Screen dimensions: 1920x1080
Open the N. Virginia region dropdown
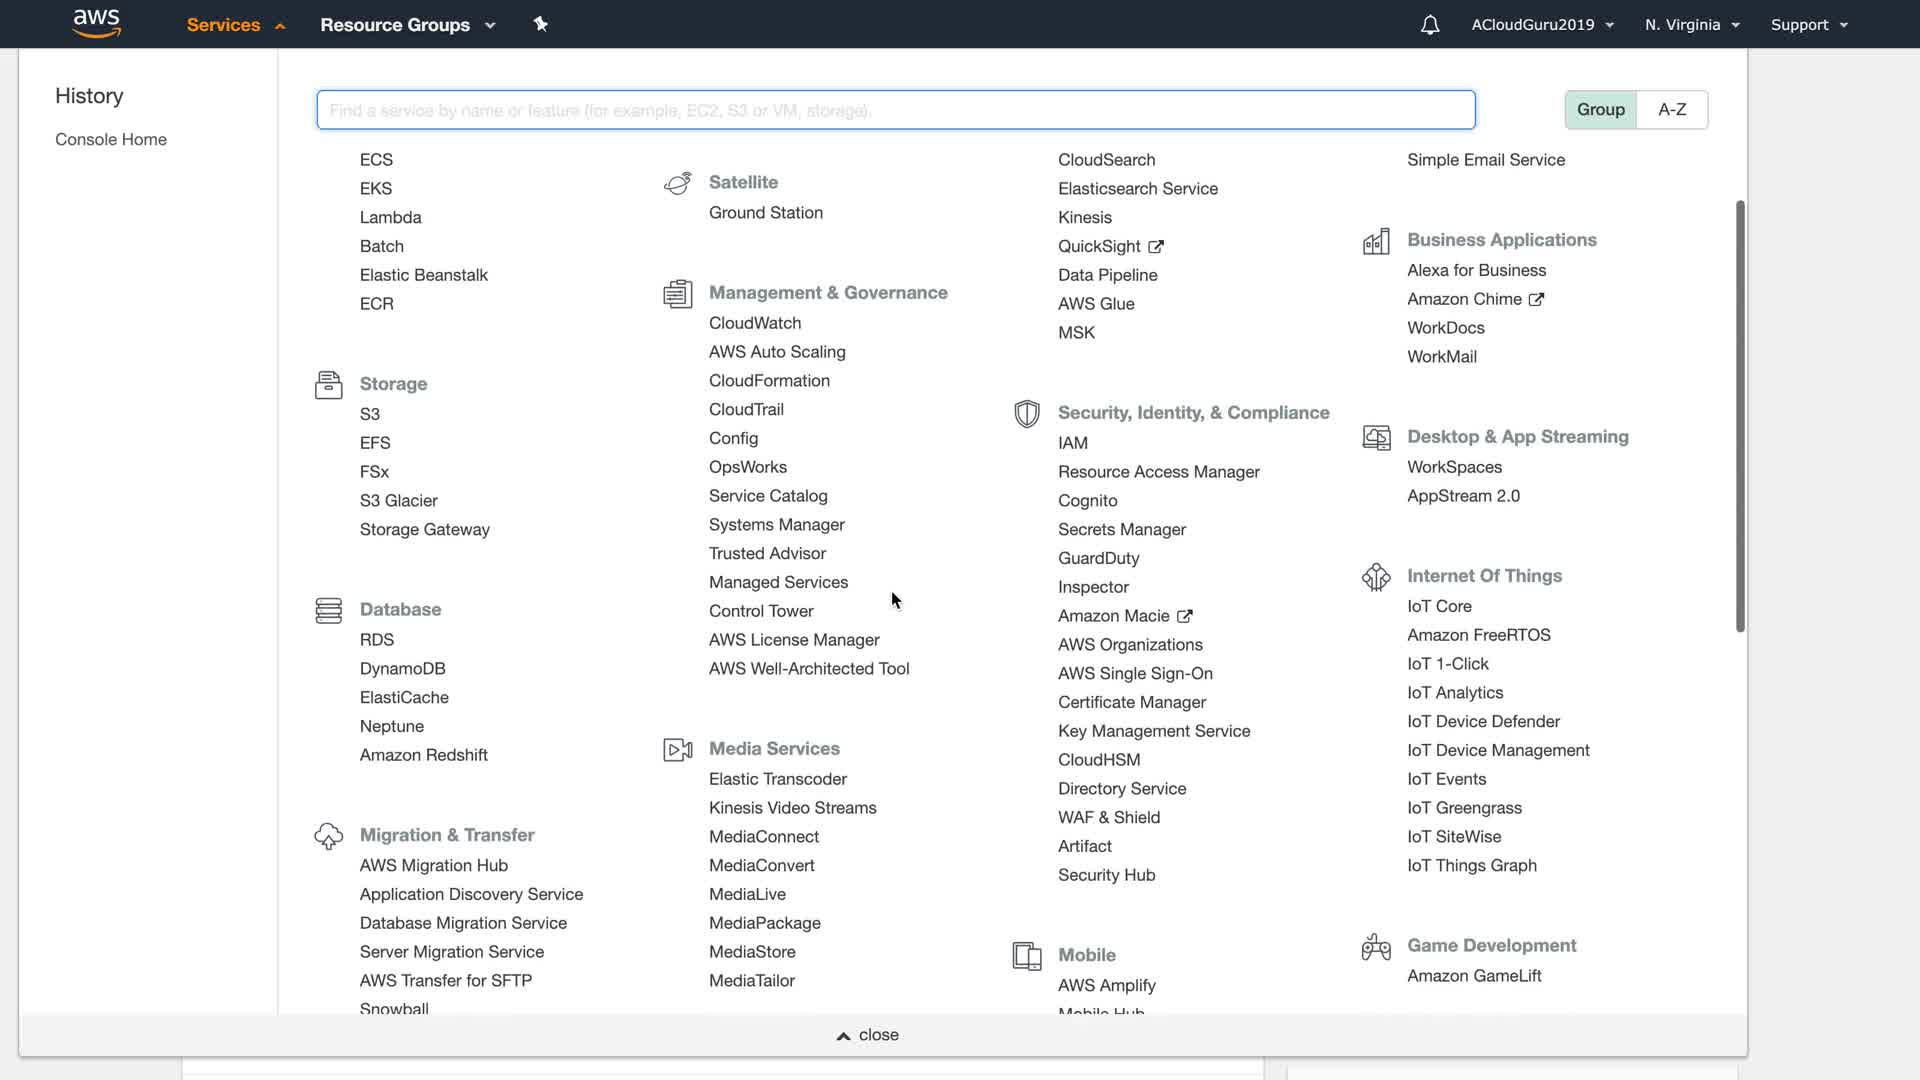[x=1692, y=25]
